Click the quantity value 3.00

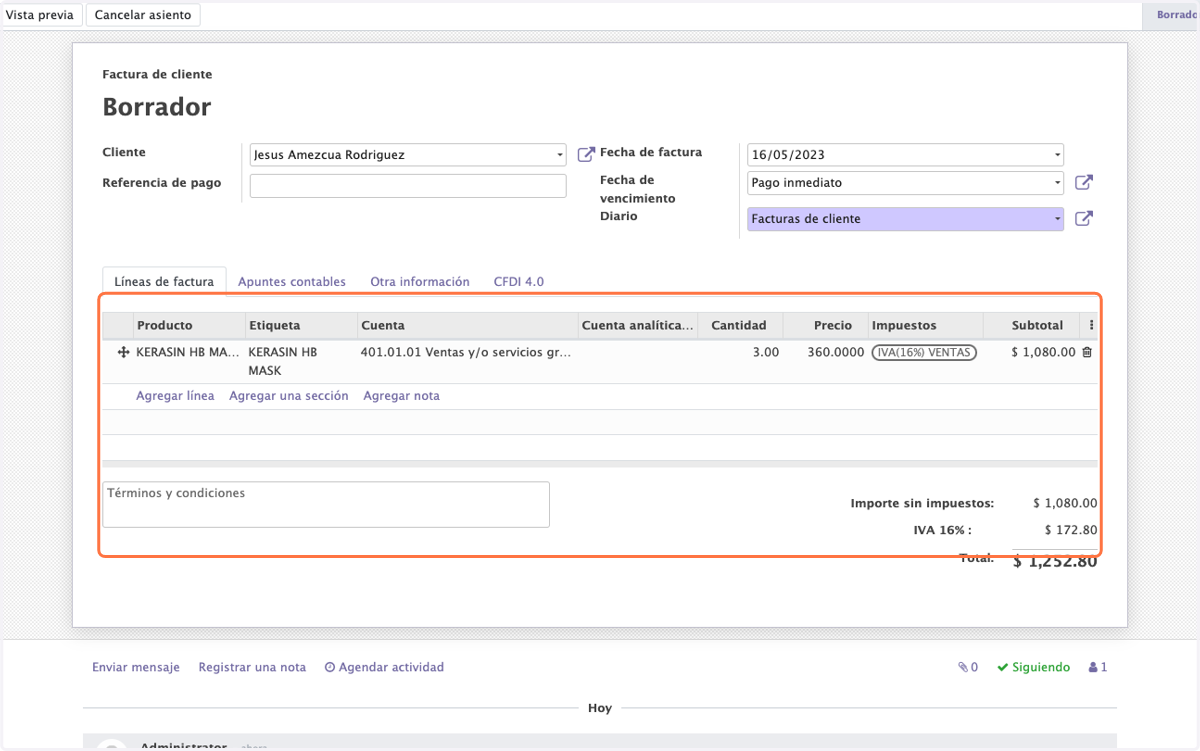coord(766,352)
